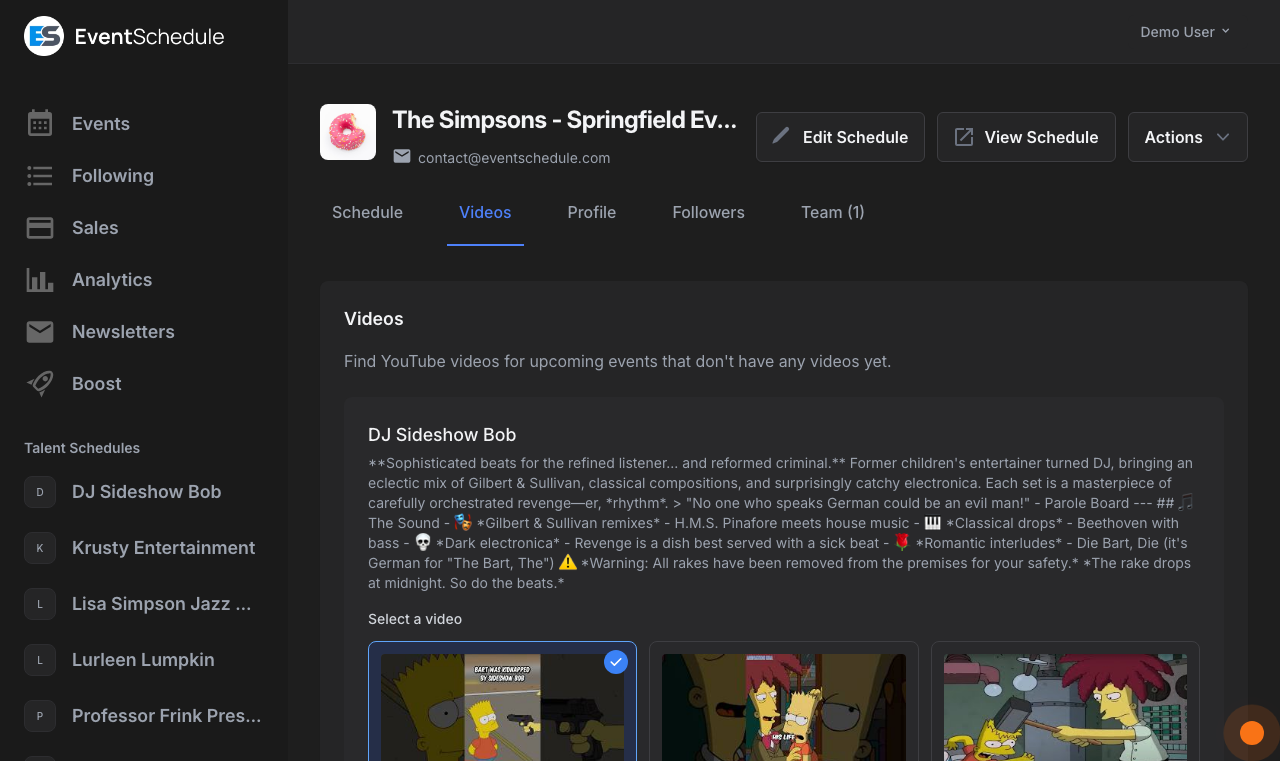1280x761 pixels.
Task: Click the Talent Schedules sidebar heading
Action: (82, 448)
